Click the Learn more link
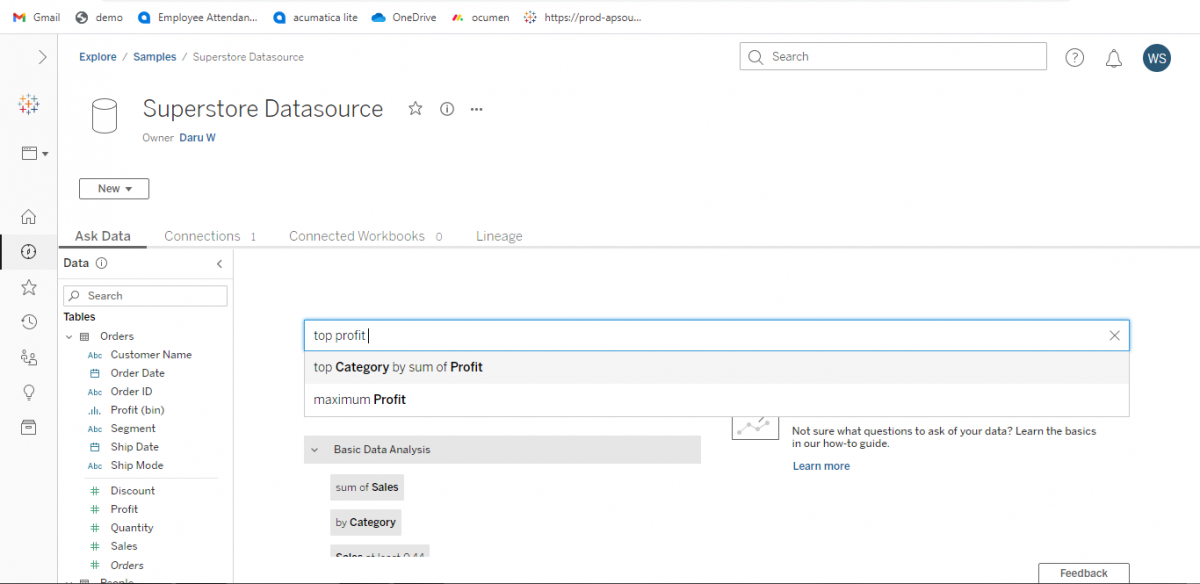The width and height of the screenshot is (1200, 584). [821, 465]
